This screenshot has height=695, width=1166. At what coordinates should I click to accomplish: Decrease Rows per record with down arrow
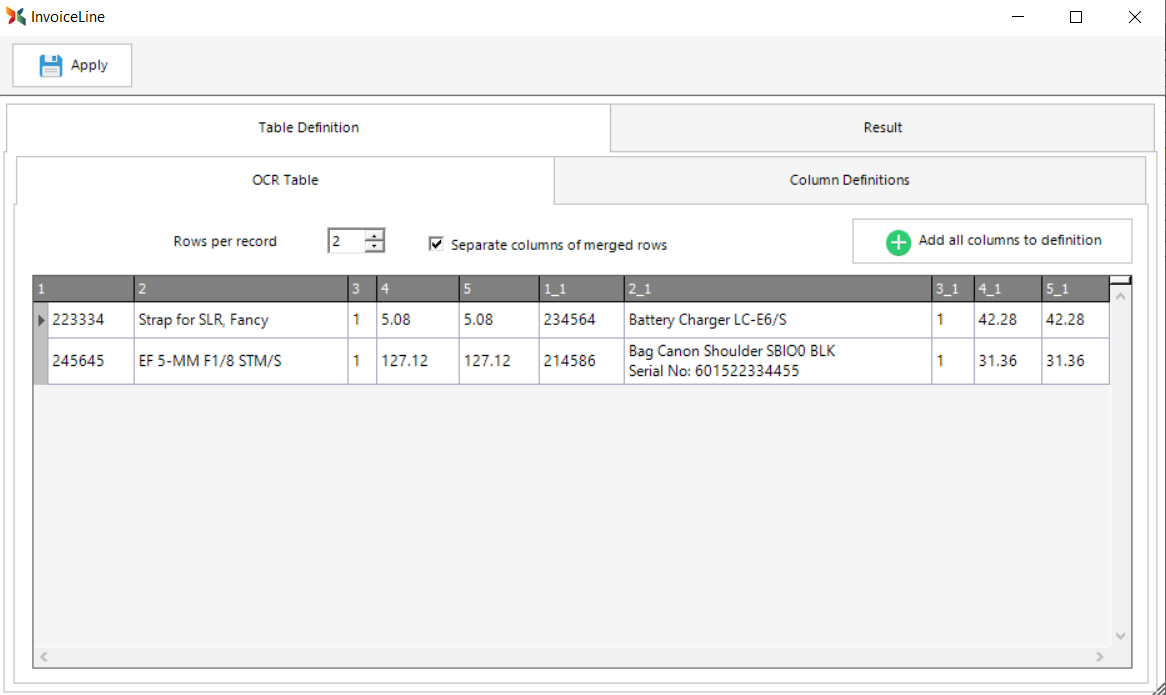pos(374,247)
